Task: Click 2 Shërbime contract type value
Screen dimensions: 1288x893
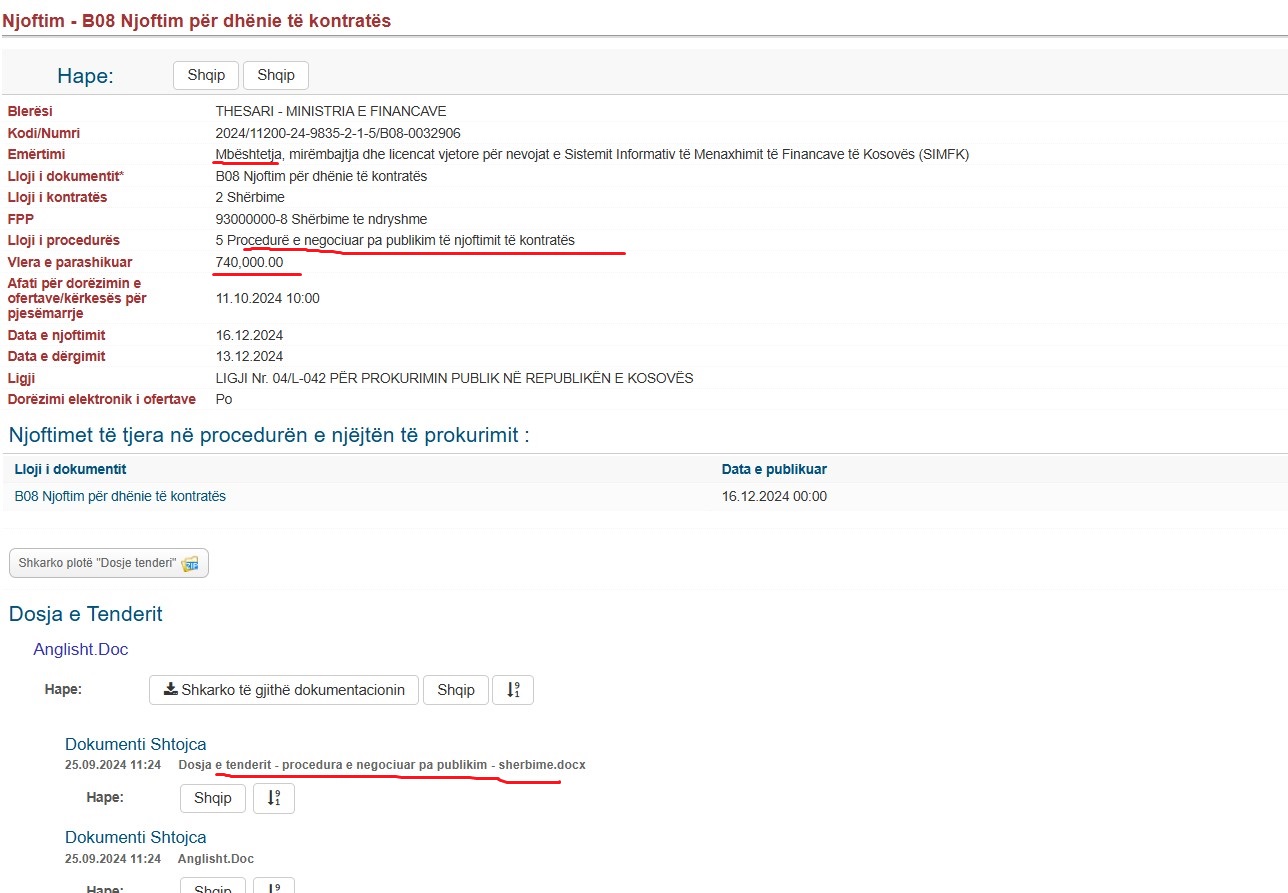Action: click(251, 197)
